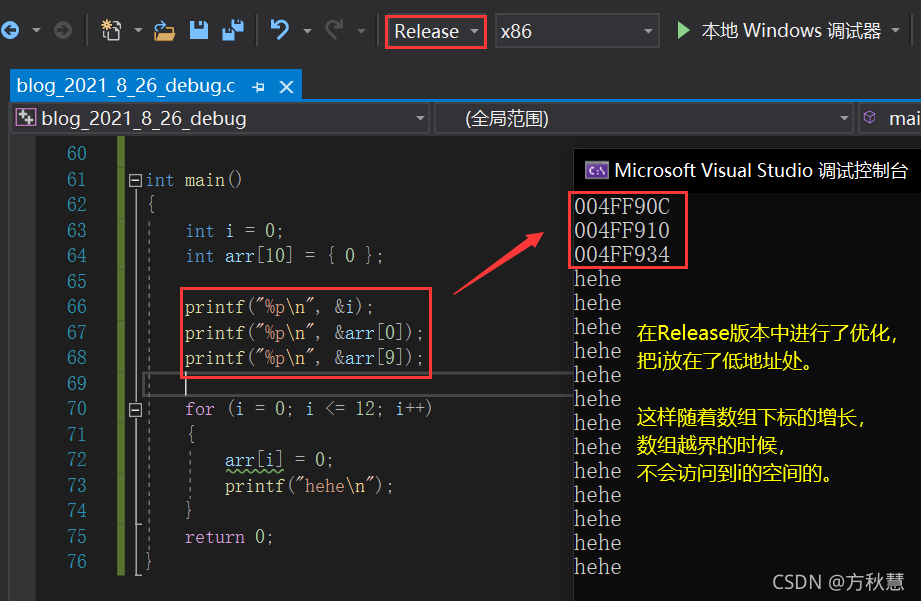Image resolution: width=921 pixels, height=601 pixels.
Task: Click the 'arr[i] = 0;' statement
Action: (279, 460)
